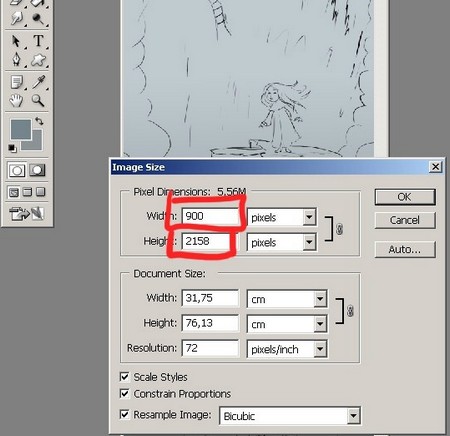Select the Type tool
Image resolution: width=450 pixels, height=436 pixels.
coord(39,41)
